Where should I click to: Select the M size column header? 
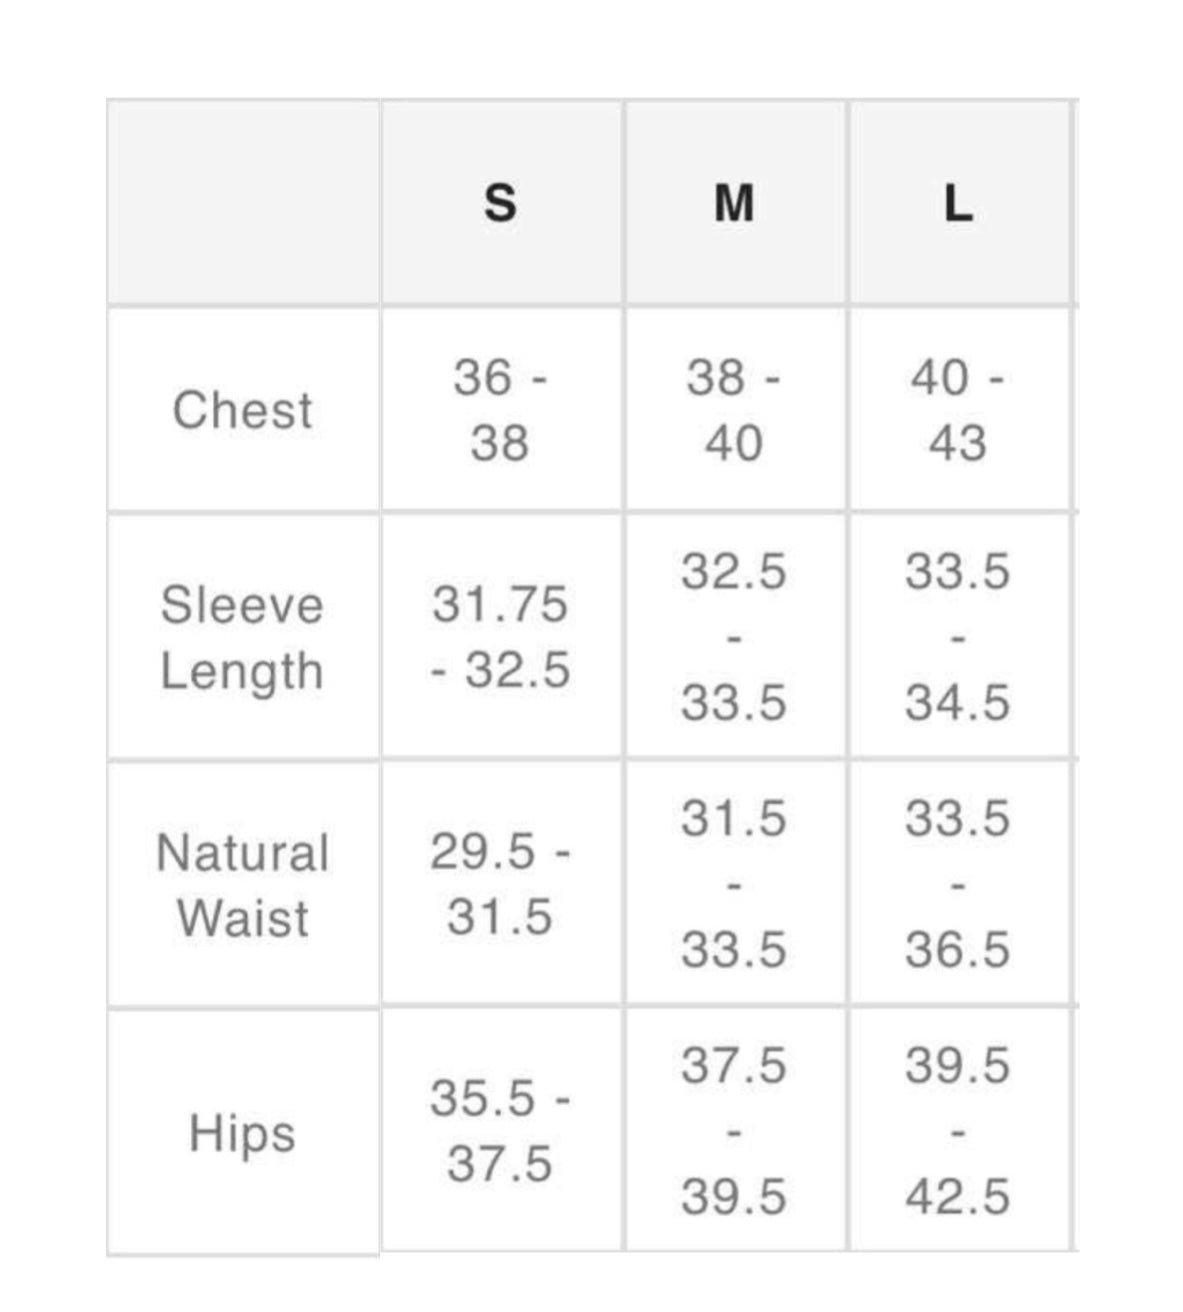pyautogui.click(x=735, y=204)
